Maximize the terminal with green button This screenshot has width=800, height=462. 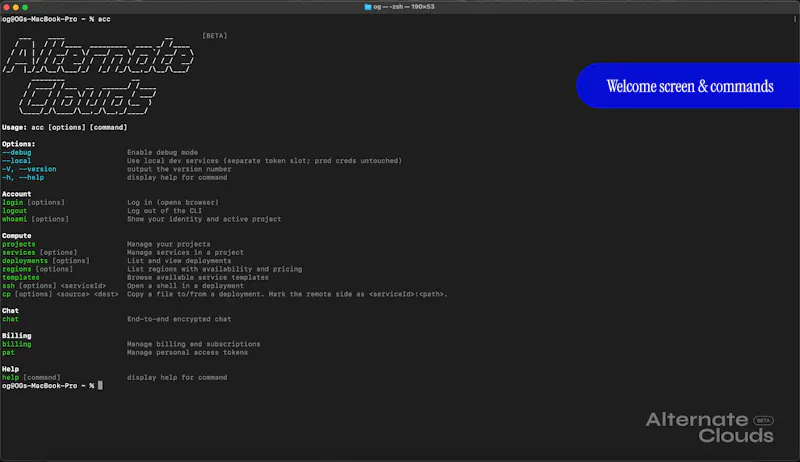point(24,7)
